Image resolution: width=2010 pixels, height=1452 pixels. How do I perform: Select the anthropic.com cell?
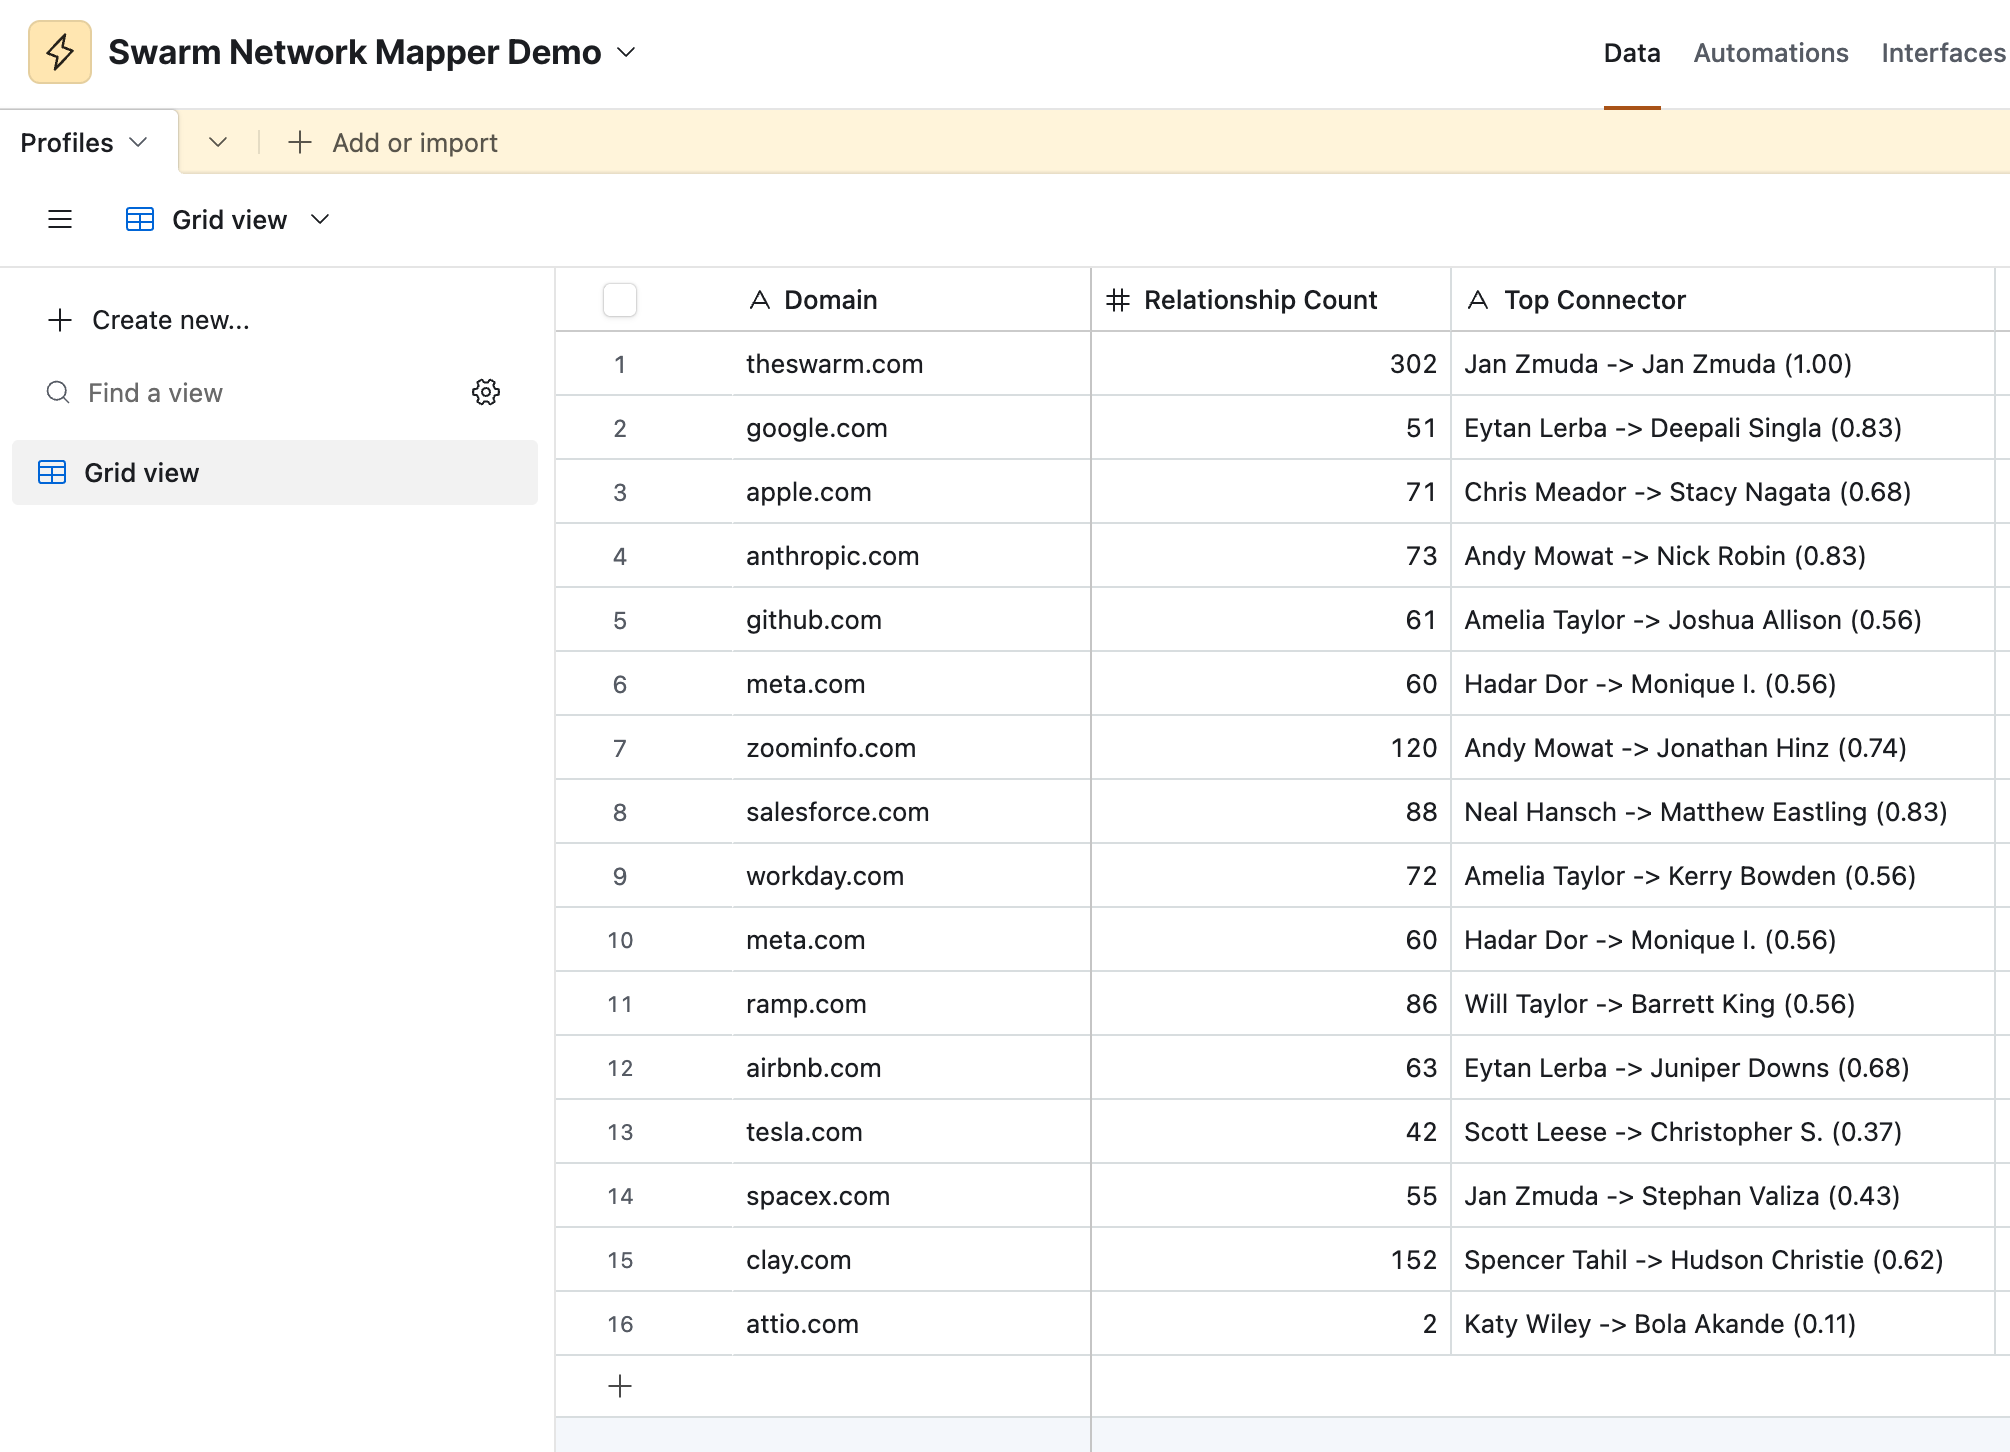[x=910, y=556]
